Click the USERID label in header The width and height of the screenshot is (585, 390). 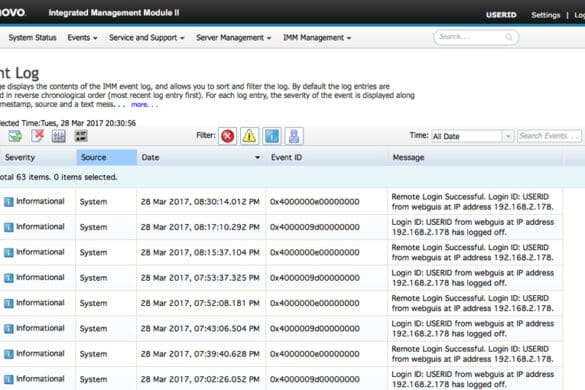[501, 15]
